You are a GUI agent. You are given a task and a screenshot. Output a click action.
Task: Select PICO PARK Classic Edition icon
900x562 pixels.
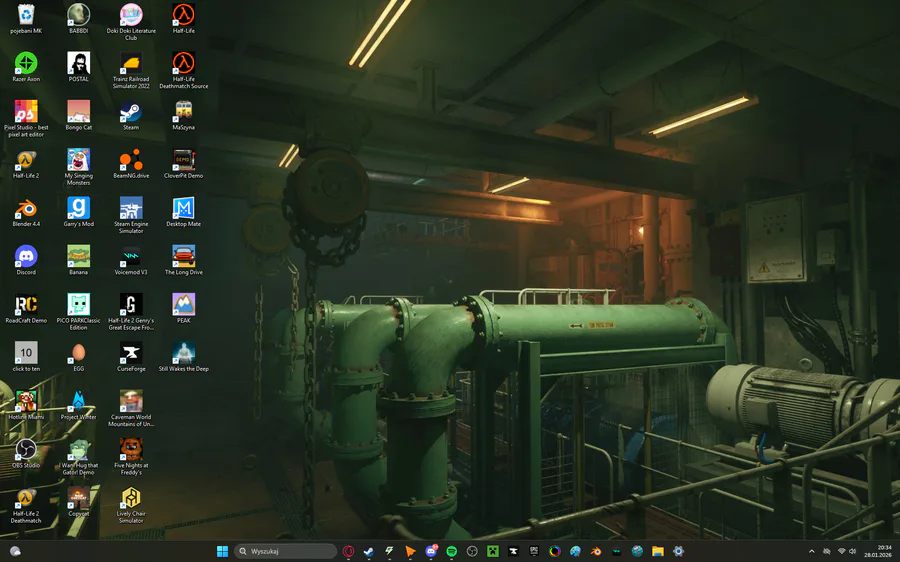point(79,312)
